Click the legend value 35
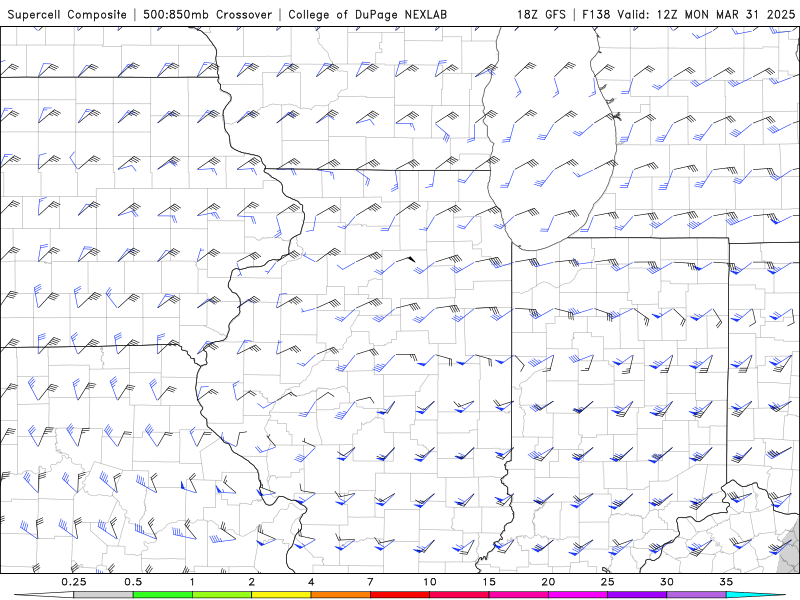800x600 pixels. click(x=726, y=582)
